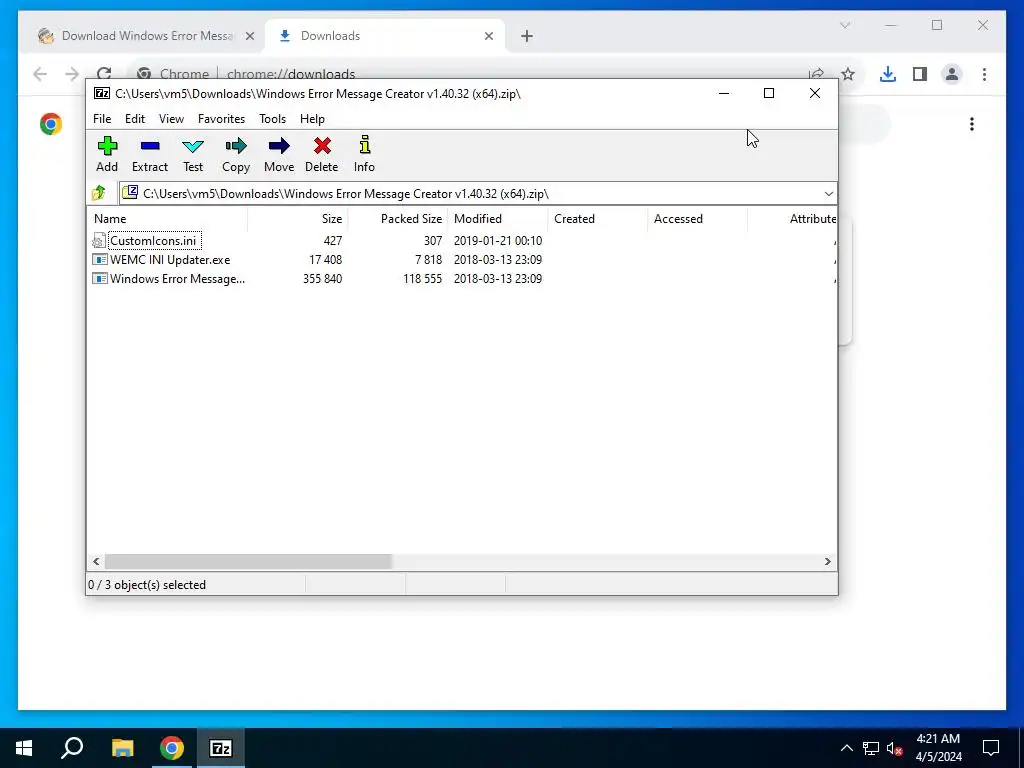Screen dimensions: 1024x768
Task: Sort by the Modified column header
Action: point(498,219)
